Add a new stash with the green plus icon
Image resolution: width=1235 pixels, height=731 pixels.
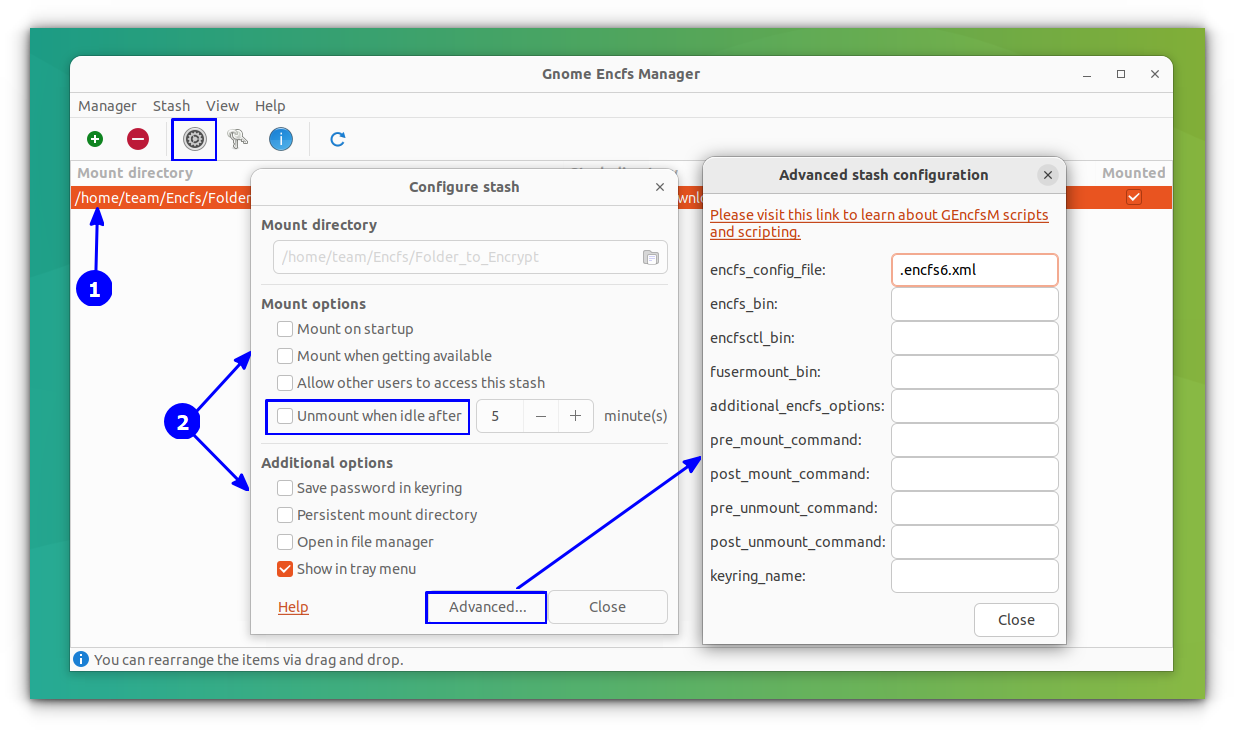(95, 139)
